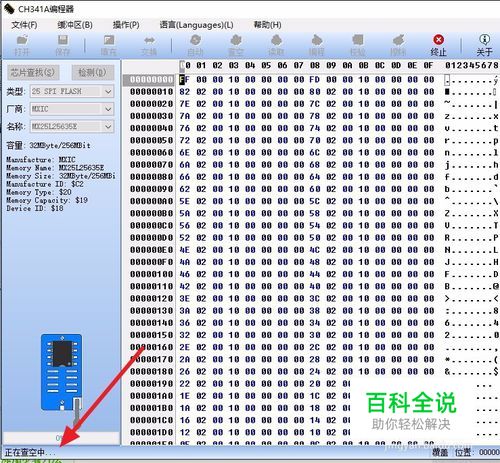
Task: Click the address label 00000080
Action: coord(152,177)
